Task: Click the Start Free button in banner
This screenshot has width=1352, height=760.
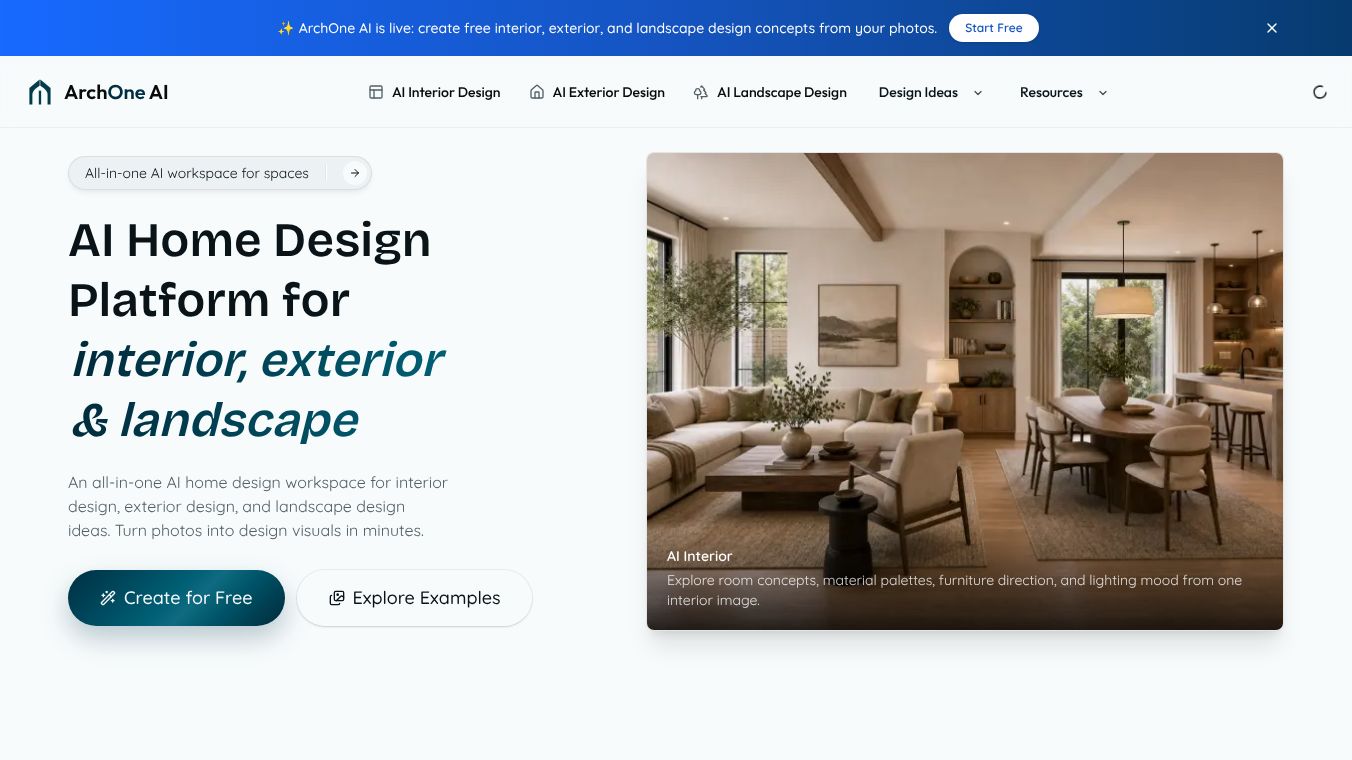Action: [x=994, y=28]
